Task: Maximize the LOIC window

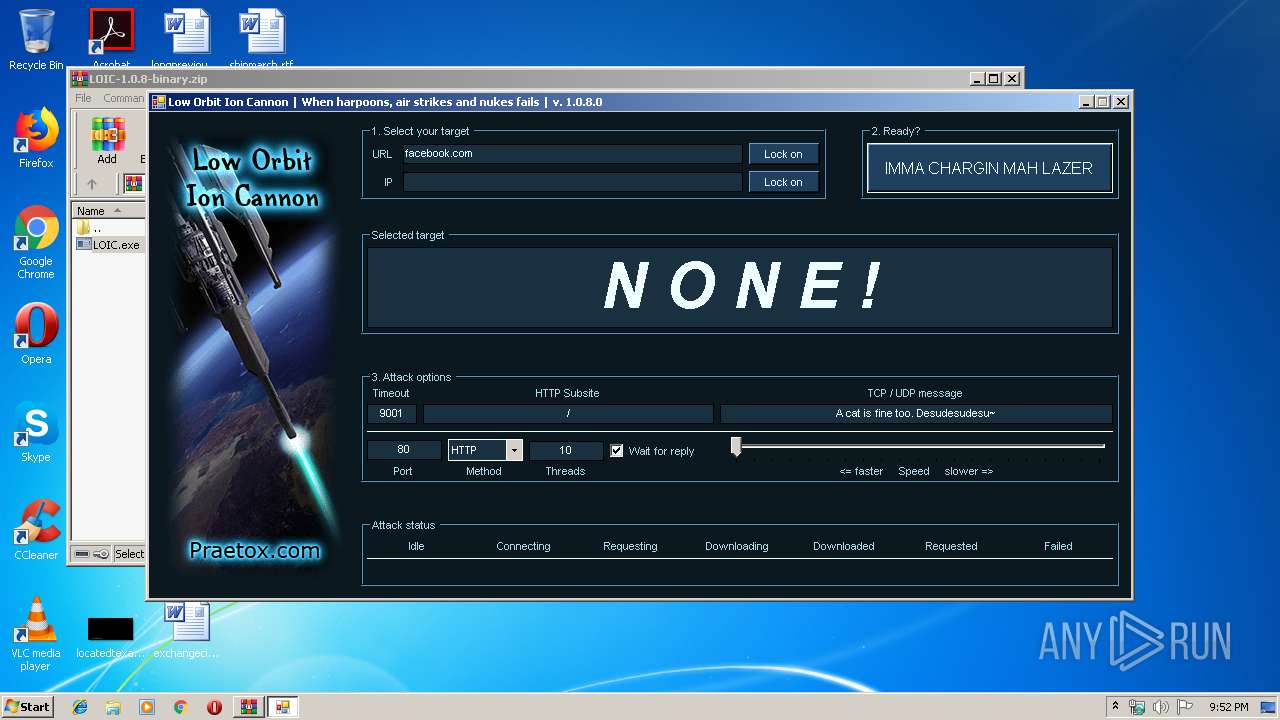Action: click(1103, 102)
